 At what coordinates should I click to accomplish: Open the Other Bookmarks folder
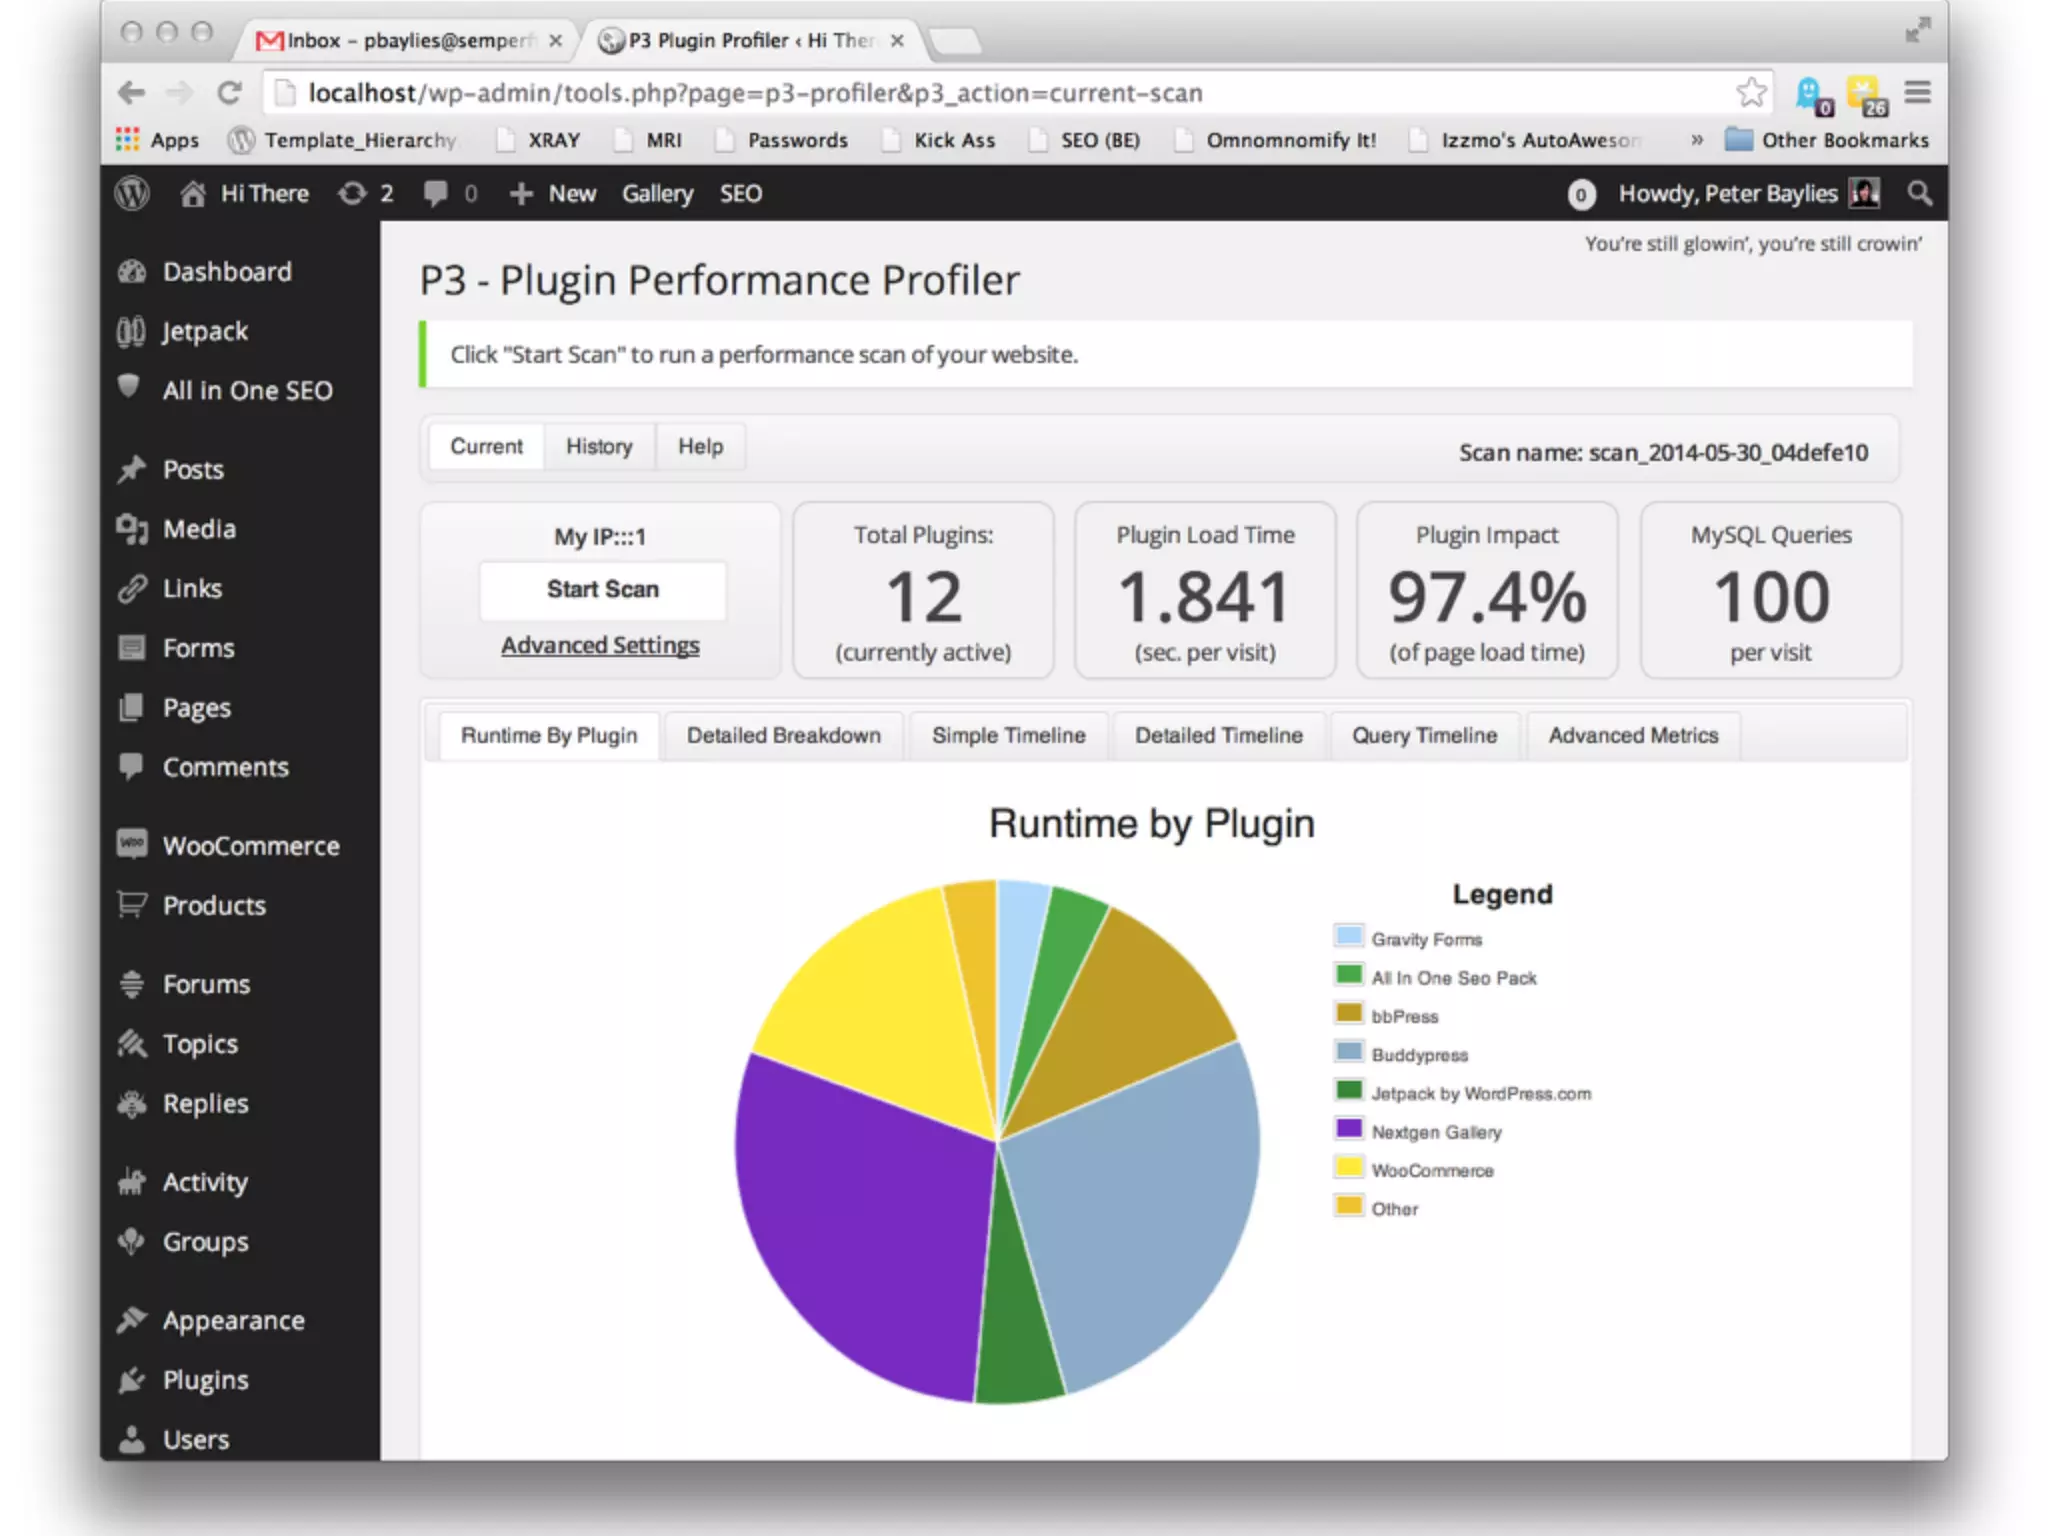(x=1827, y=140)
